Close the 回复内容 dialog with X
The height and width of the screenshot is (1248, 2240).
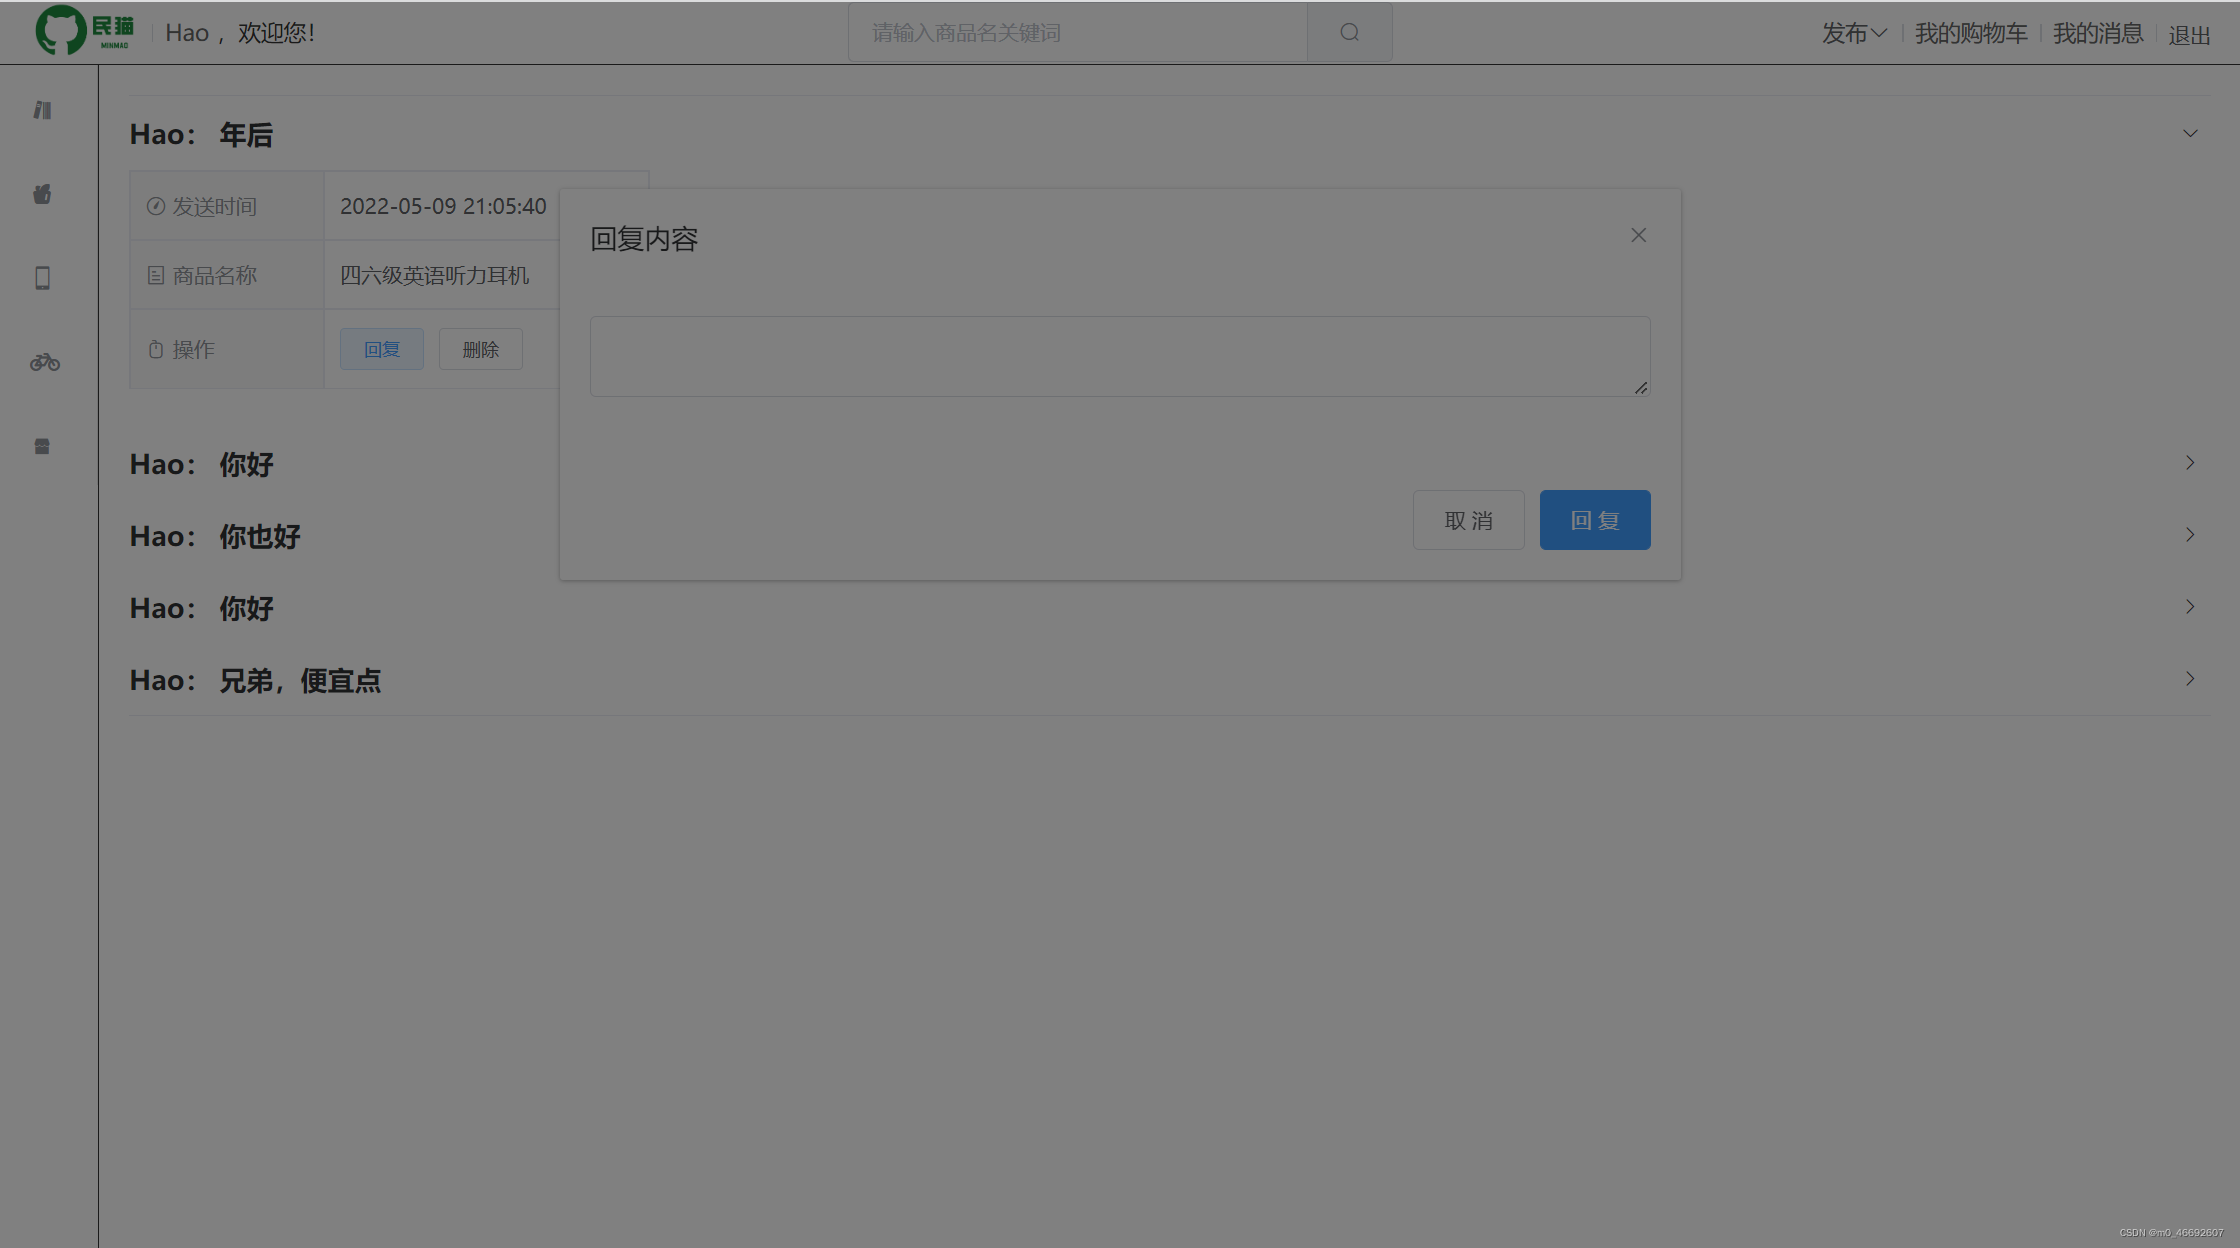point(1638,235)
